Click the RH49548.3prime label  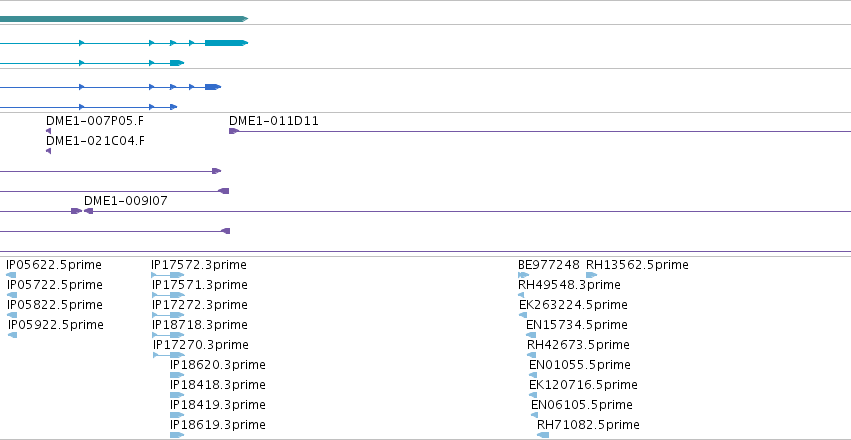pyautogui.click(x=569, y=284)
